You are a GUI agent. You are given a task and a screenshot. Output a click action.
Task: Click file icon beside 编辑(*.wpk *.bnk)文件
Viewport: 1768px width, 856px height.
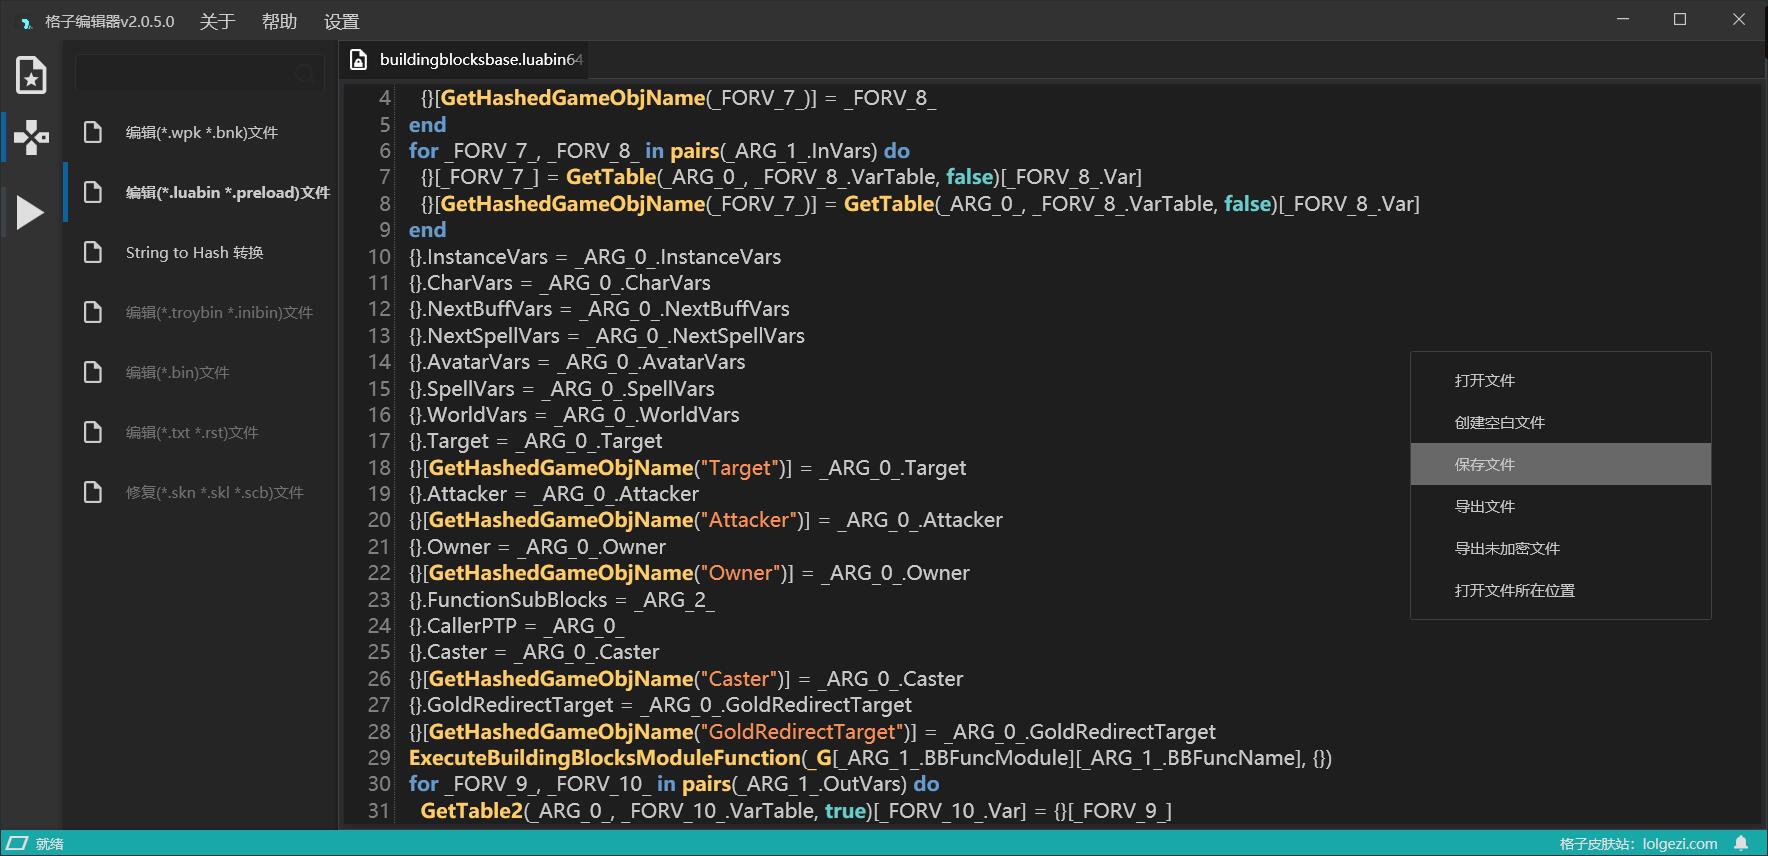(93, 132)
